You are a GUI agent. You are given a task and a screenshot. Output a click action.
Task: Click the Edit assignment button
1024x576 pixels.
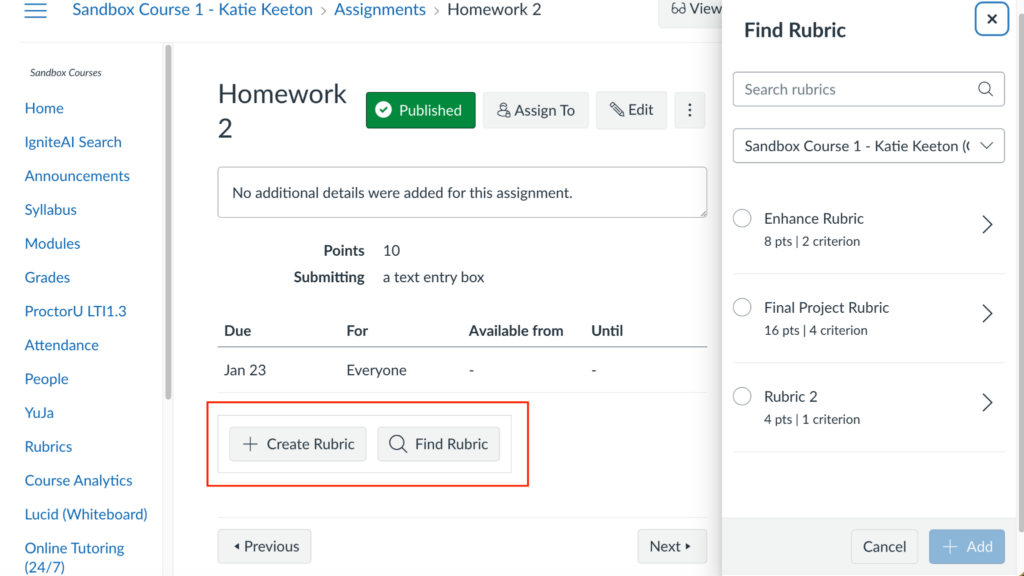pos(631,110)
